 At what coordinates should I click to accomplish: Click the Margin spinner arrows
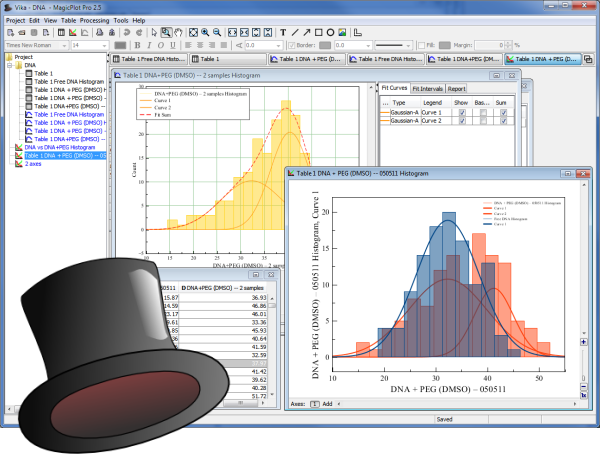coord(508,46)
